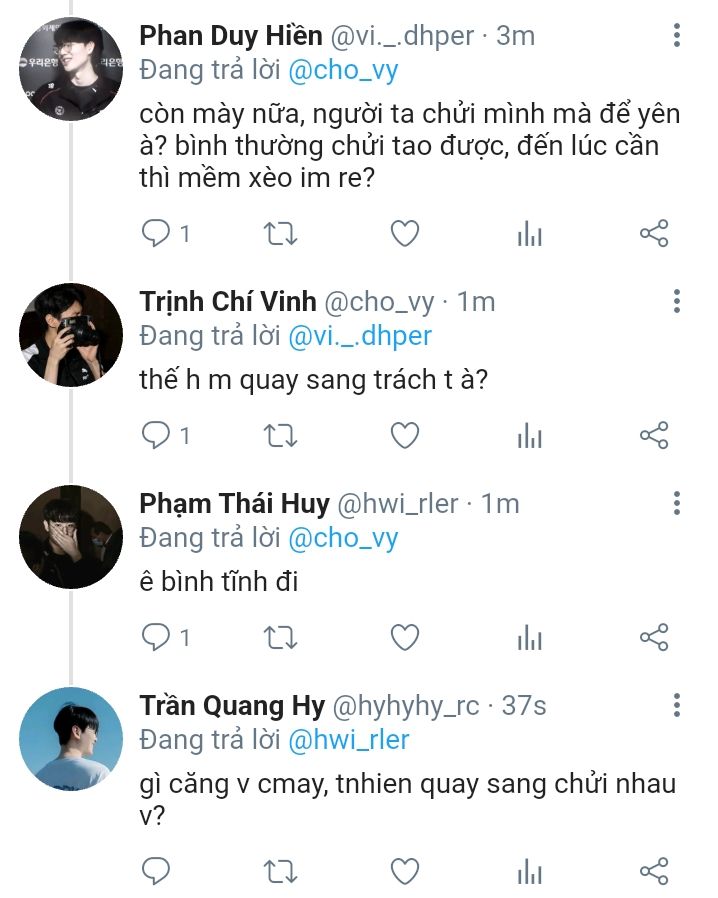Open more options on Phan Duy Hiền's tweet
Screen dimensions: 718x898
pos(677,36)
